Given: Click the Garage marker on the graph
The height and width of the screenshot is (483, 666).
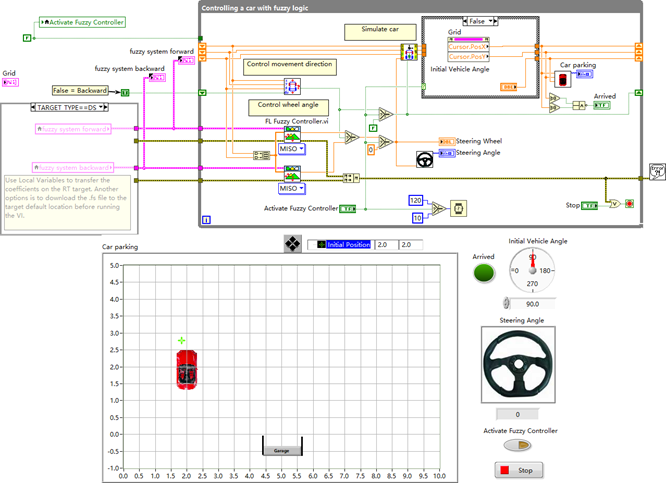Looking at the screenshot, I should pos(282,446).
